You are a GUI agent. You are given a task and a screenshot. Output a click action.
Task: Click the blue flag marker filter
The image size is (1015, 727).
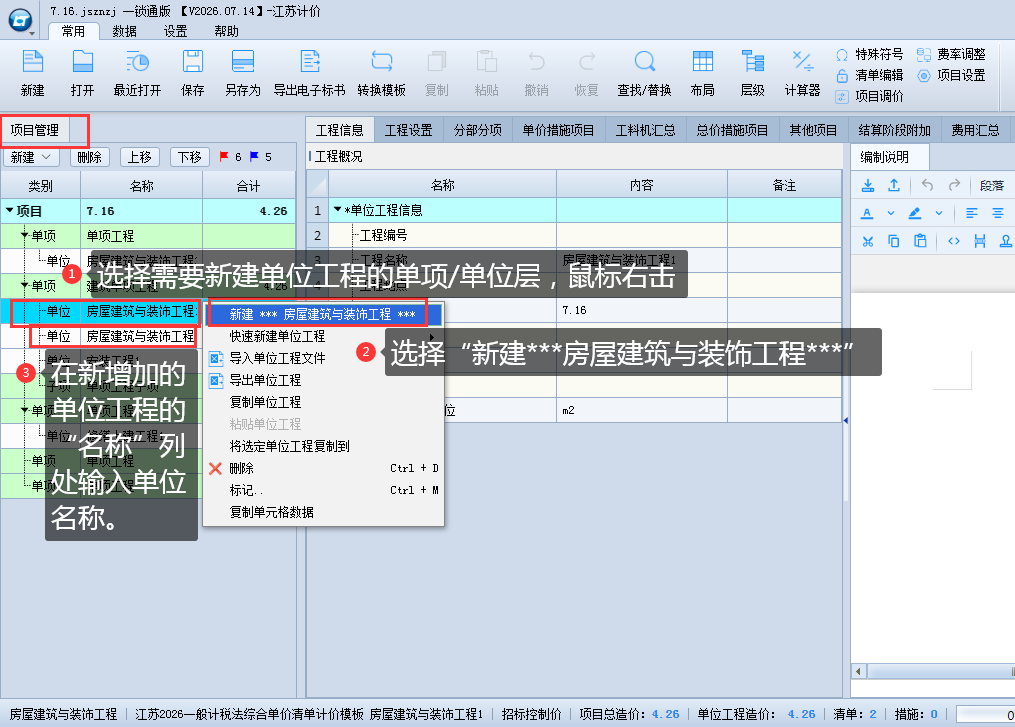click(254, 157)
